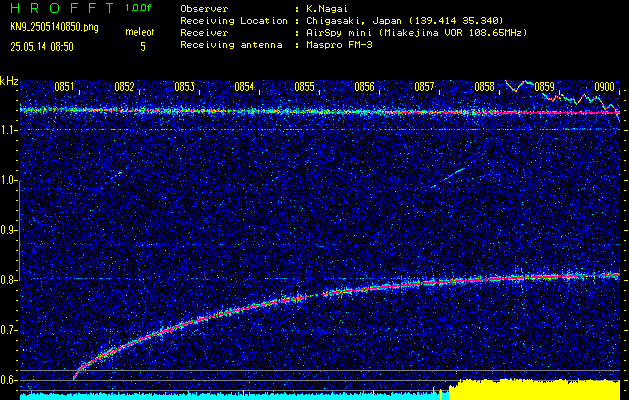Image resolution: width=629 pixels, height=400 pixels.
Task: Click the 0853 time marker
Action: coord(184,87)
